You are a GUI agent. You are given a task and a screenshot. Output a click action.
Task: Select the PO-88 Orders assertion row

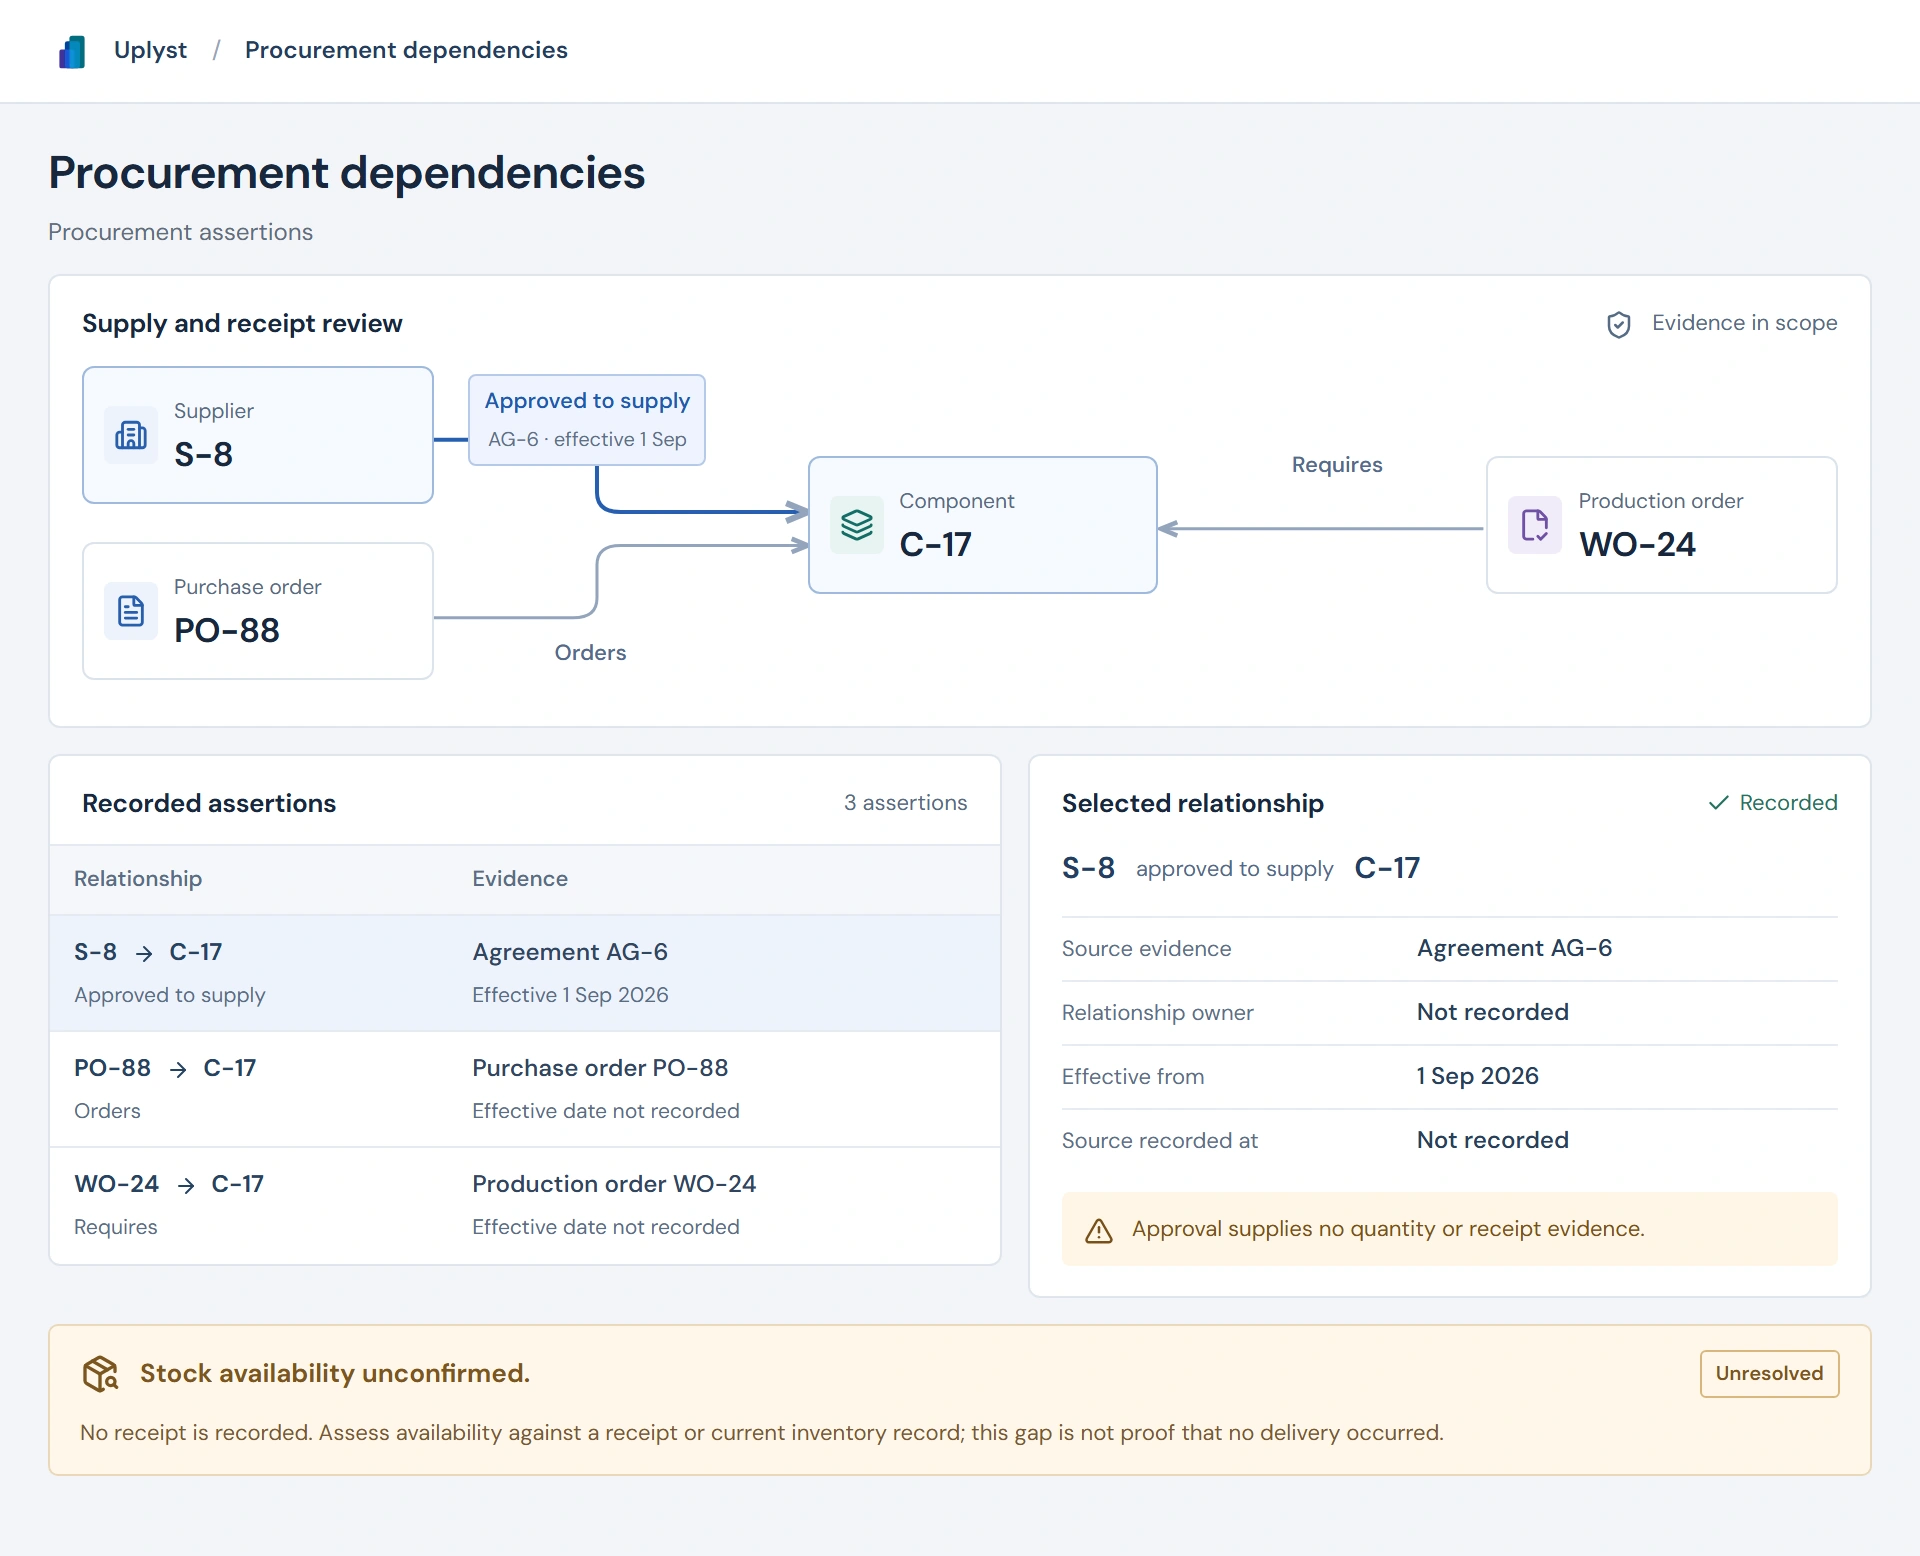[x=525, y=1089]
